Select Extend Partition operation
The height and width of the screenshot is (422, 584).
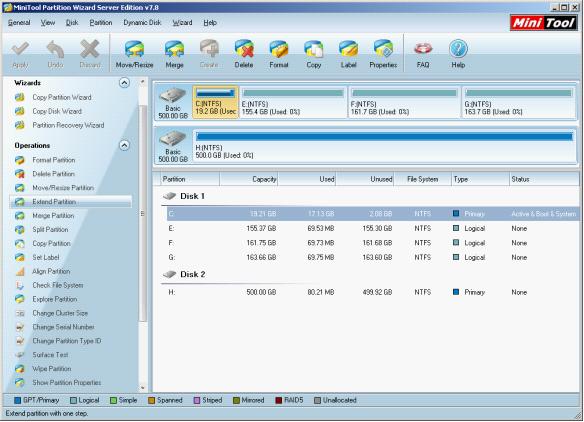click(x=71, y=202)
